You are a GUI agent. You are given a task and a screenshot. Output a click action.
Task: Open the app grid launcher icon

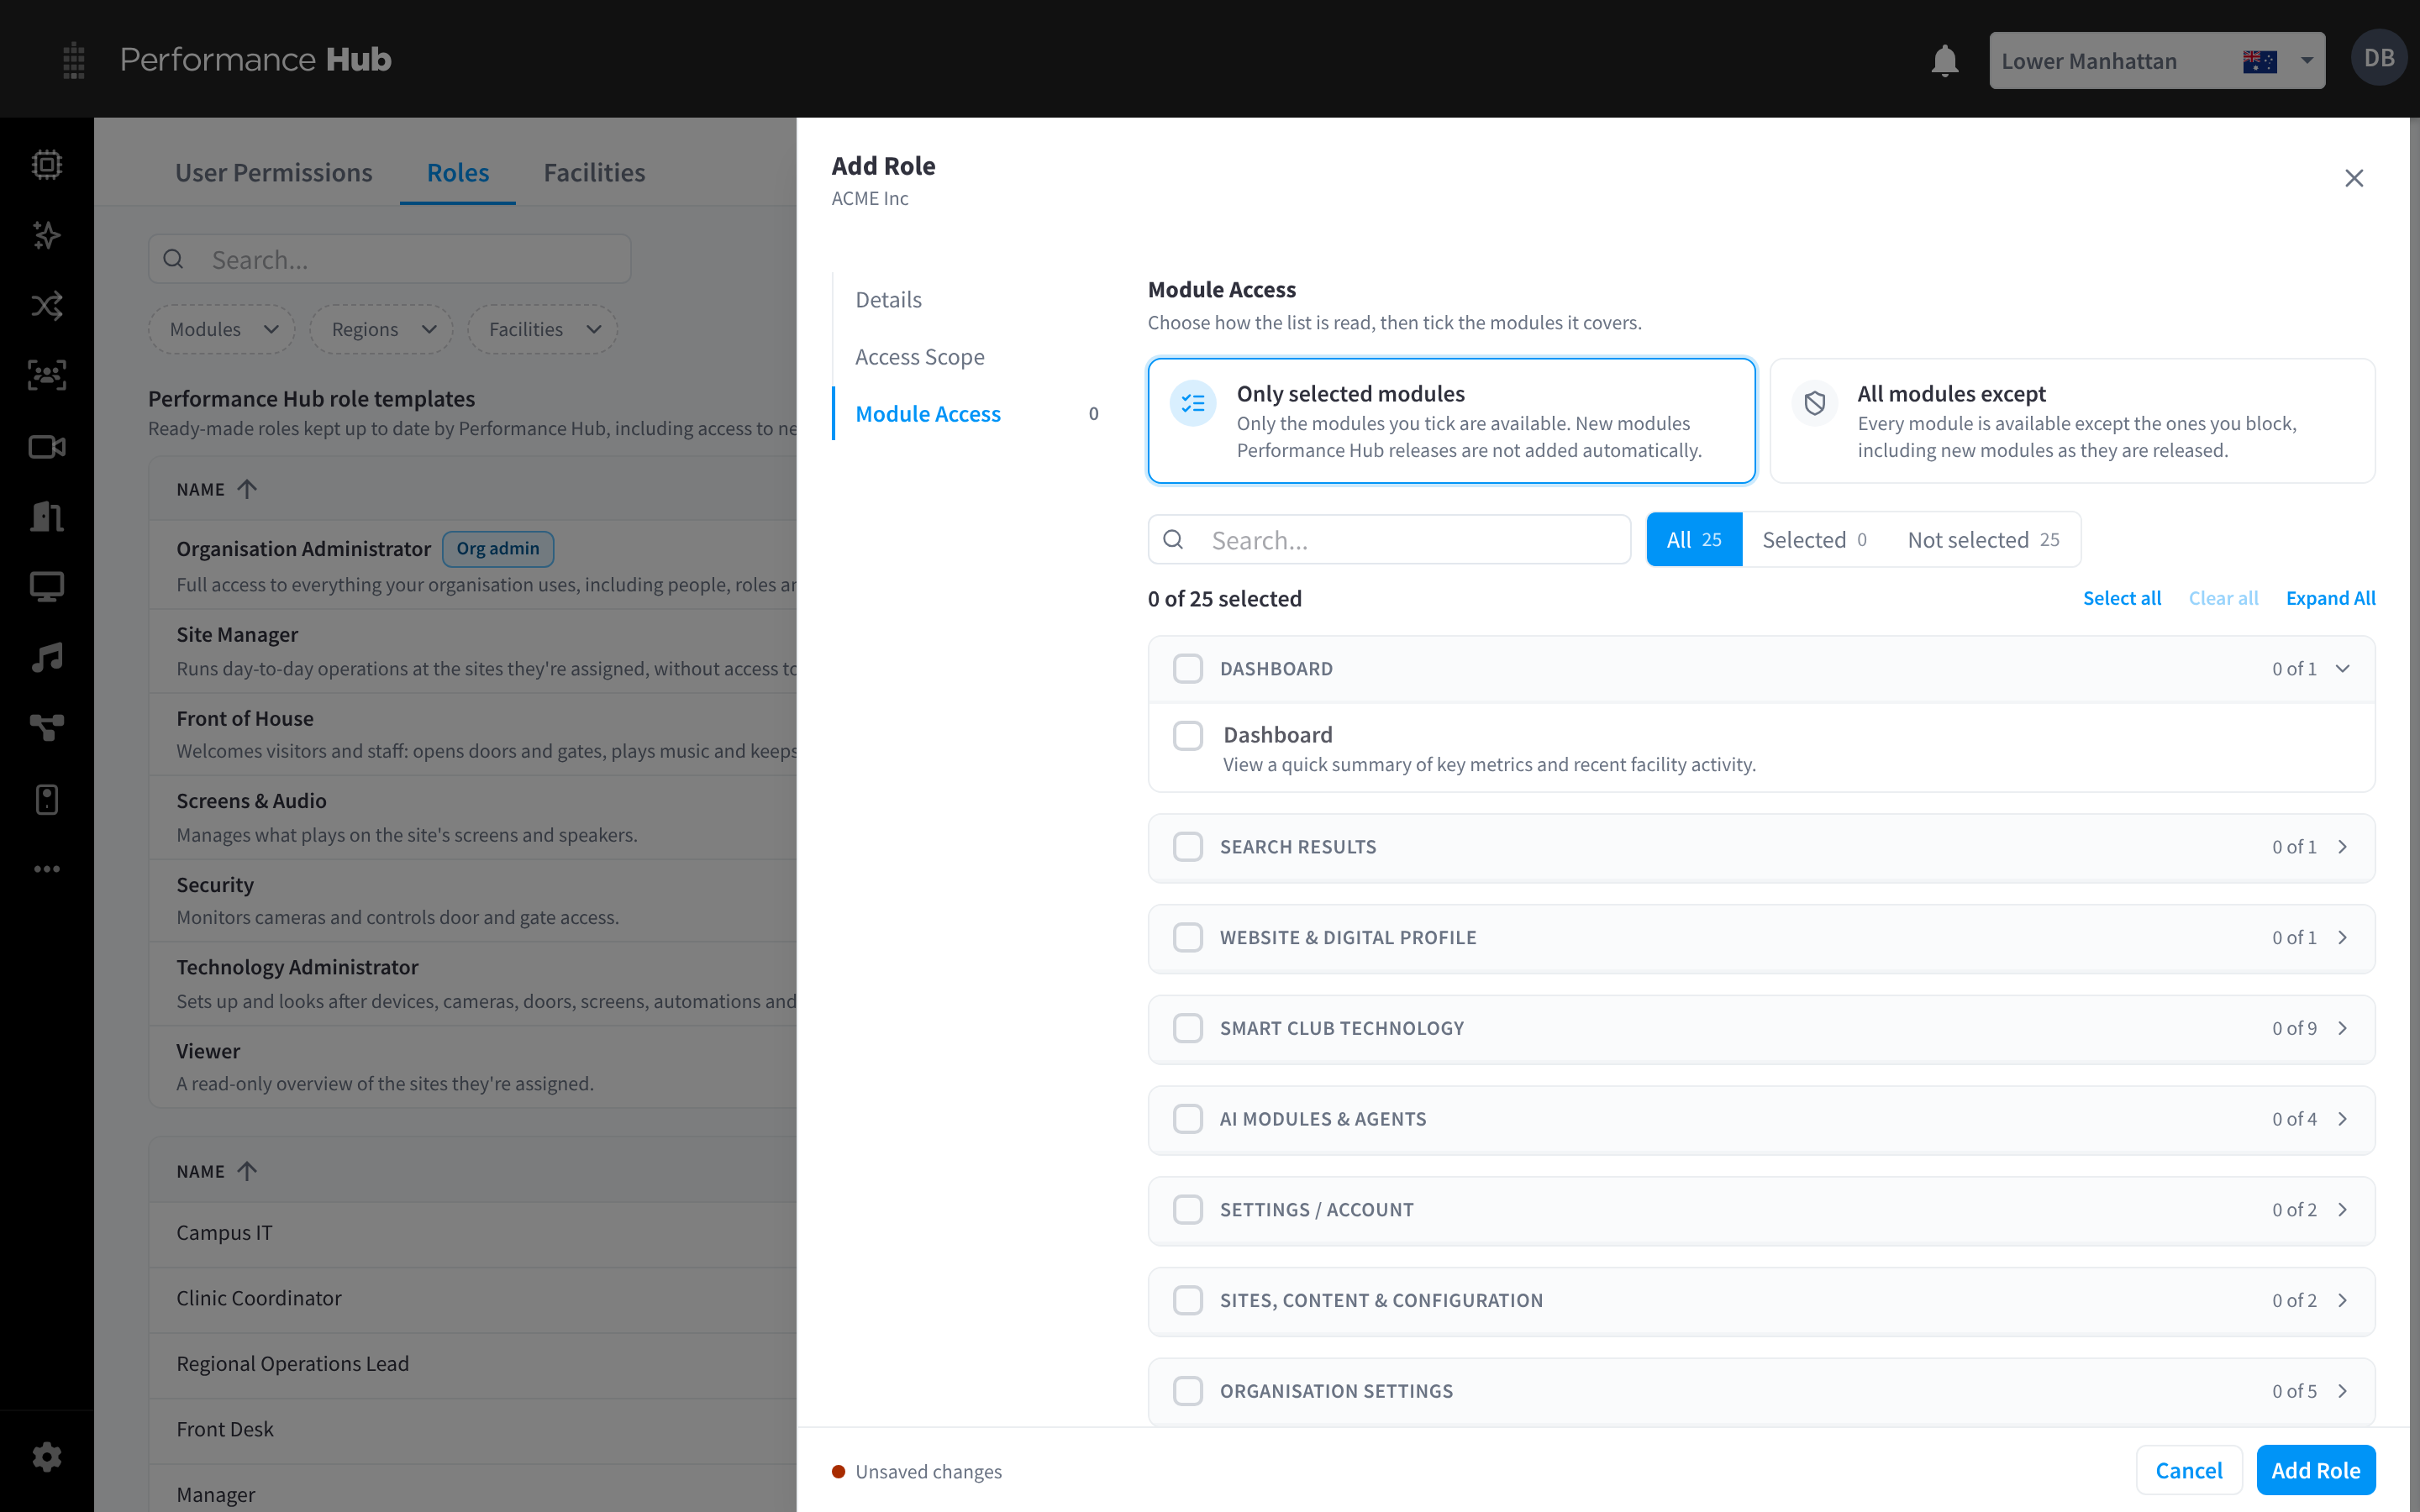pyautogui.click(x=73, y=60)
